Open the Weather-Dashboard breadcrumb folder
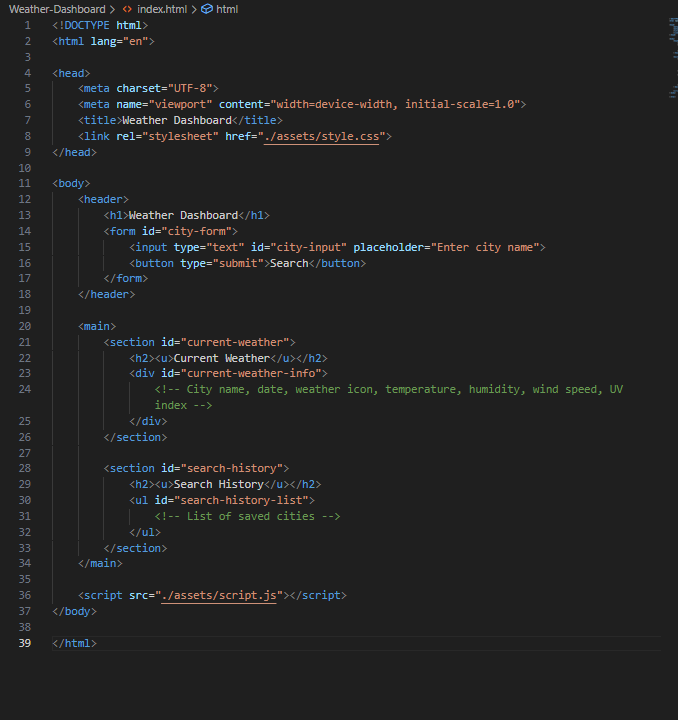This screenshot has width=678, height=720. pos(57,9)
